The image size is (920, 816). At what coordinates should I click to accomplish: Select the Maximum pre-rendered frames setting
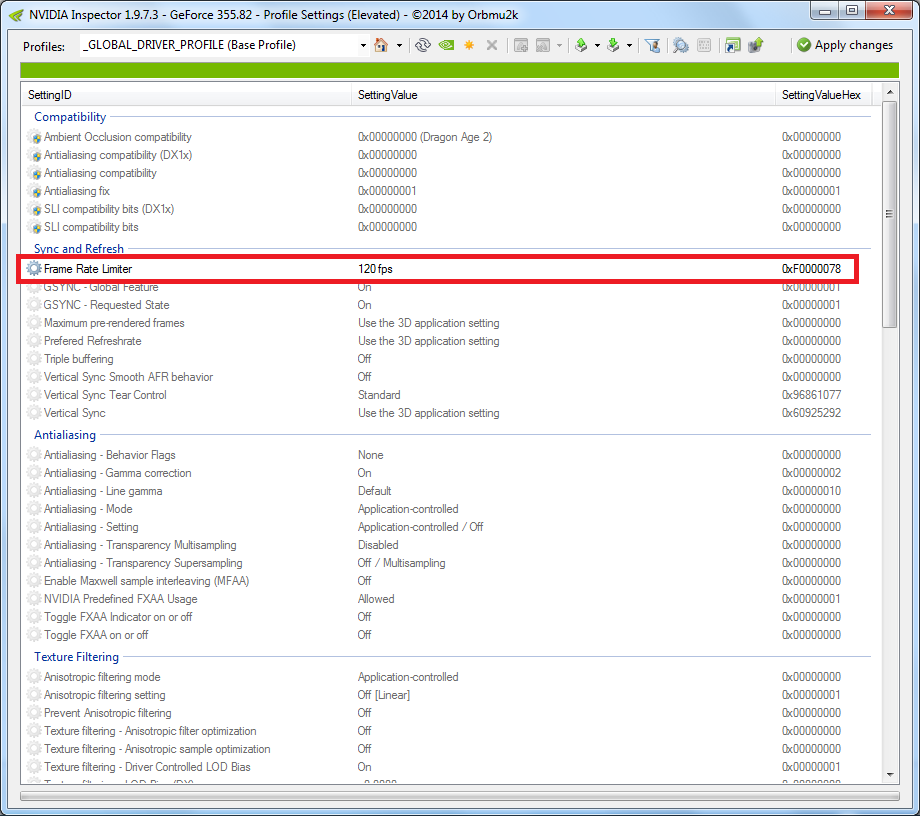[x=114, y=323]
